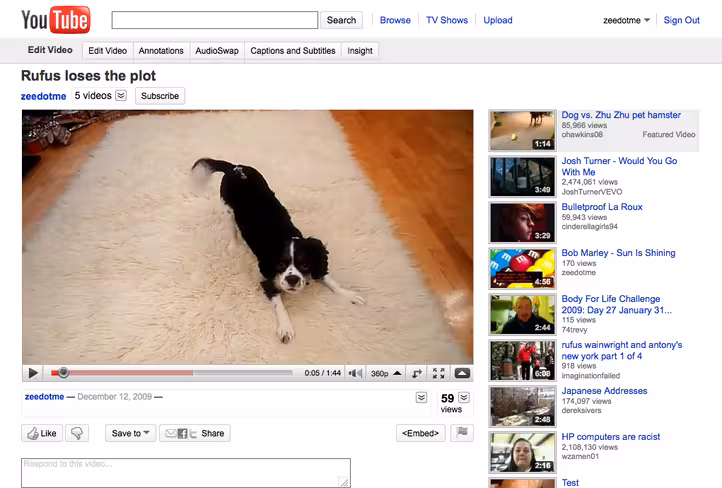Click the 0:05 / 1:44 time display
The height and width of the screenshot is (488, 722).
(322, 373)
